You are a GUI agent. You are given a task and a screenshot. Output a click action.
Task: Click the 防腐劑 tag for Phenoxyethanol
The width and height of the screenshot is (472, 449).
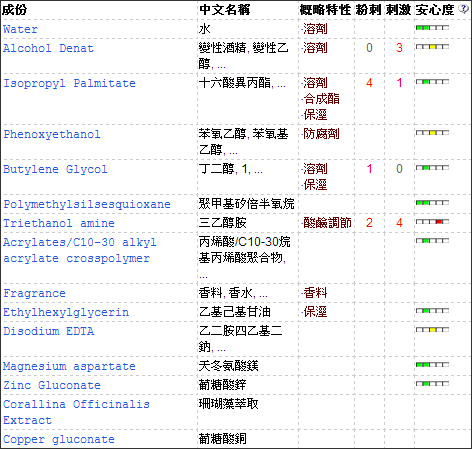(321, 134)
